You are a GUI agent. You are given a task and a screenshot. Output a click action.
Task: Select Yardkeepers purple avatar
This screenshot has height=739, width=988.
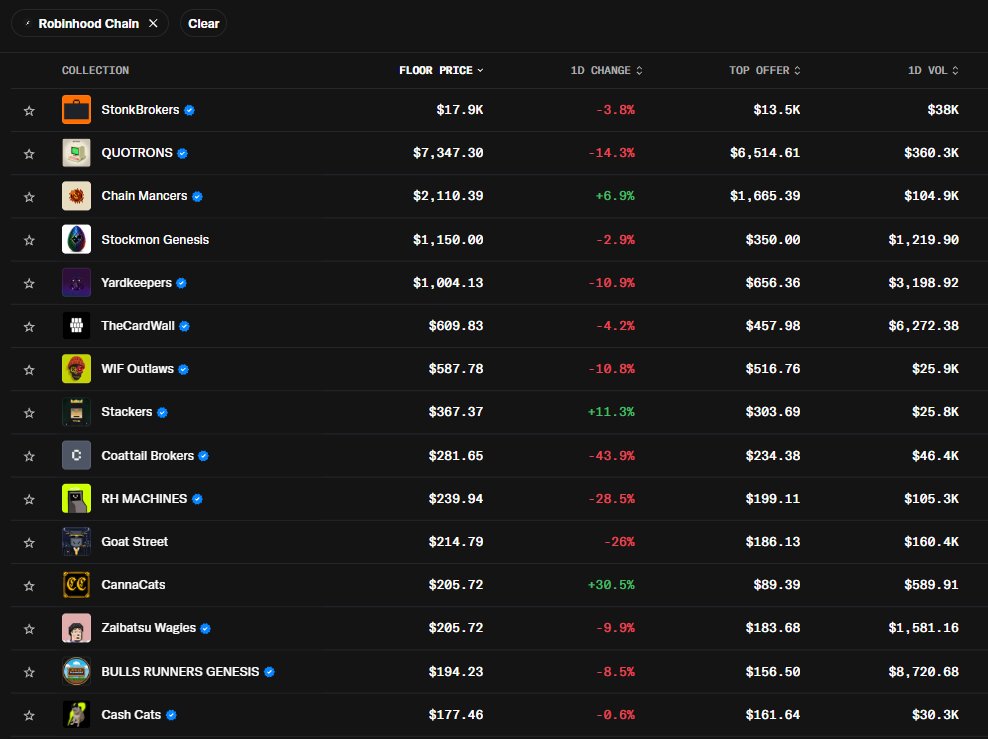coord(76,282)
